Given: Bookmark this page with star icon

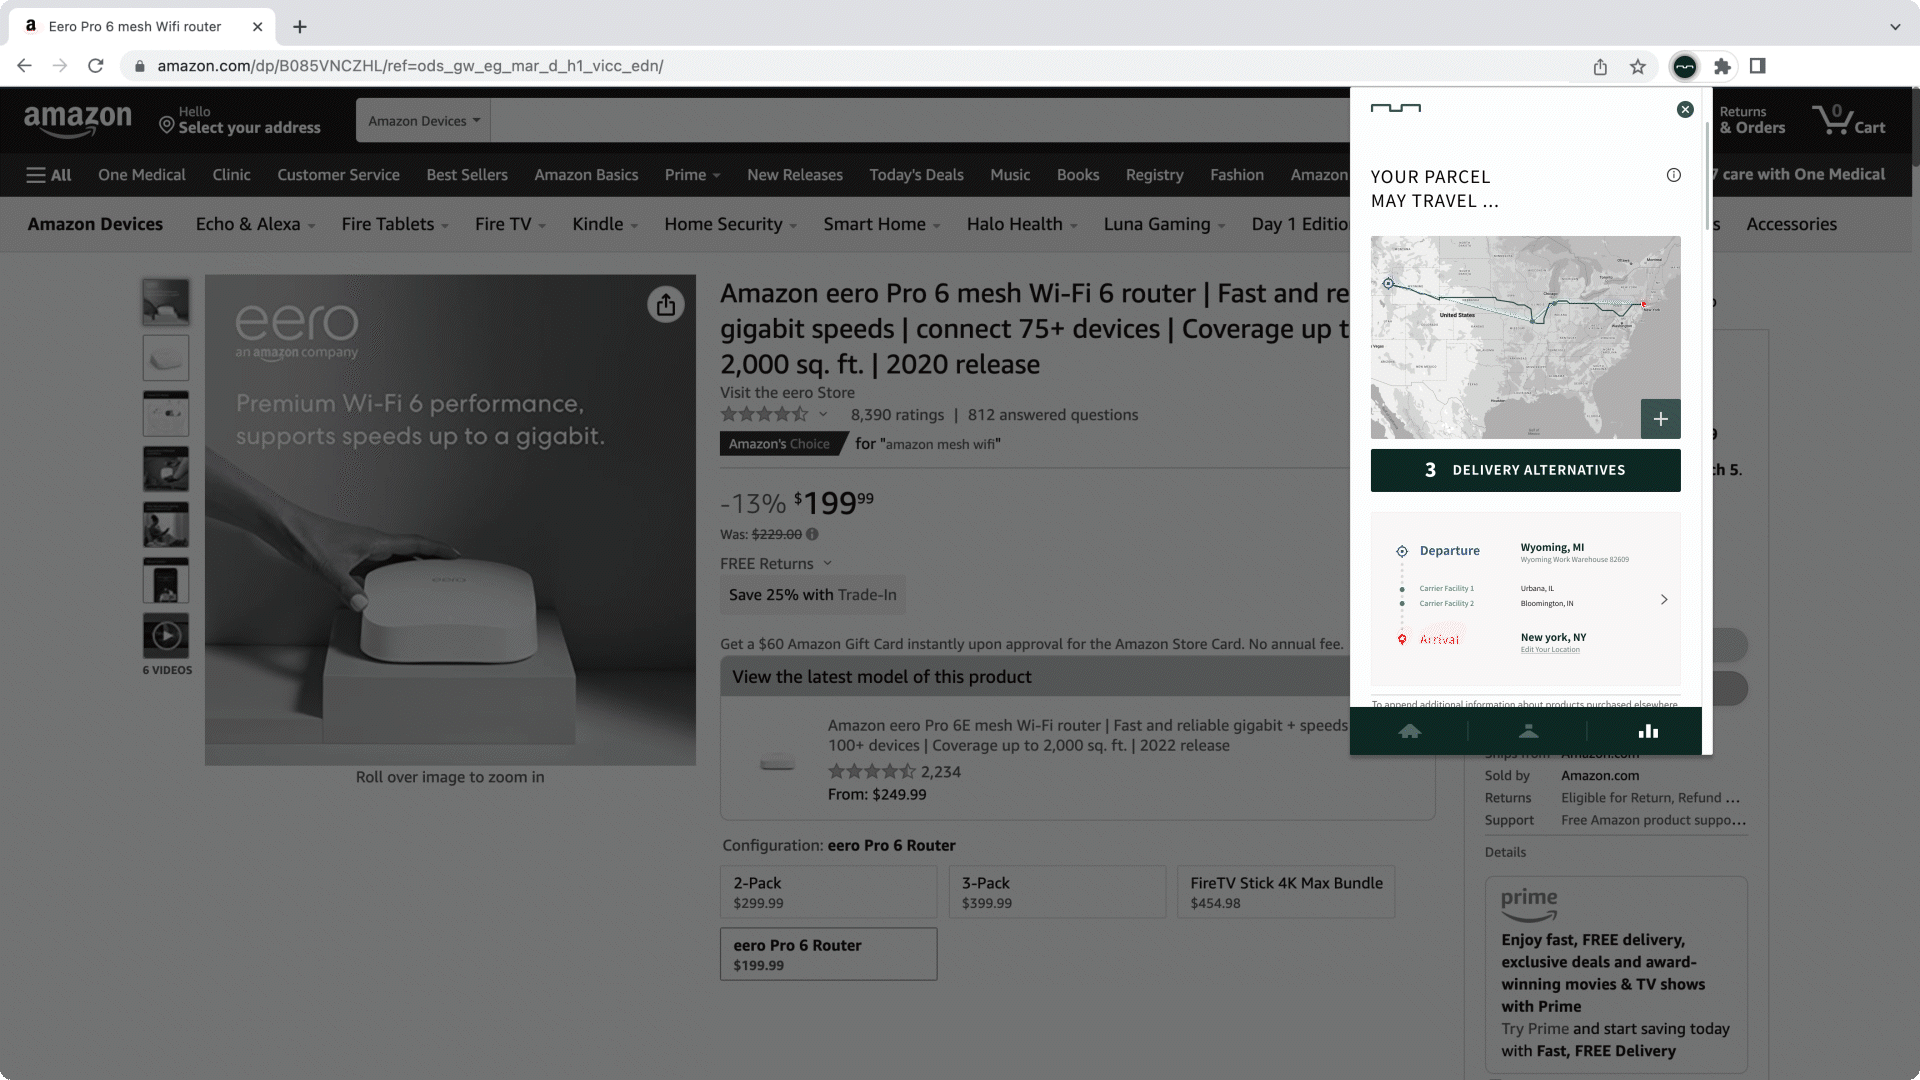Looking at the screenshot, I should (1638, 67).
